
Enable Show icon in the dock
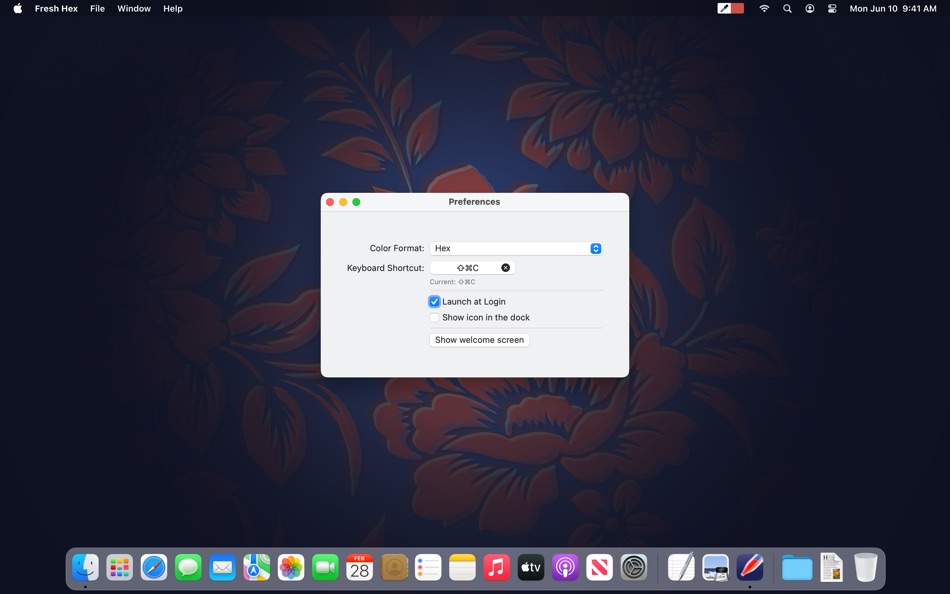pyautogui.click(x=434, y=317)
